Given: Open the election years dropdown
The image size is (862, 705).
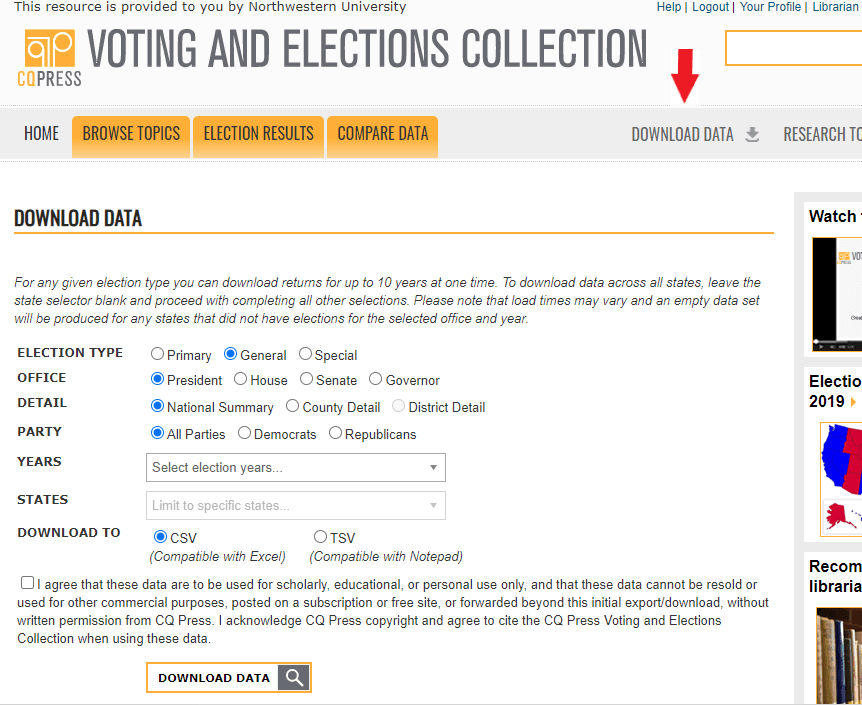Looking at the screenshot, I should (295, 467).
